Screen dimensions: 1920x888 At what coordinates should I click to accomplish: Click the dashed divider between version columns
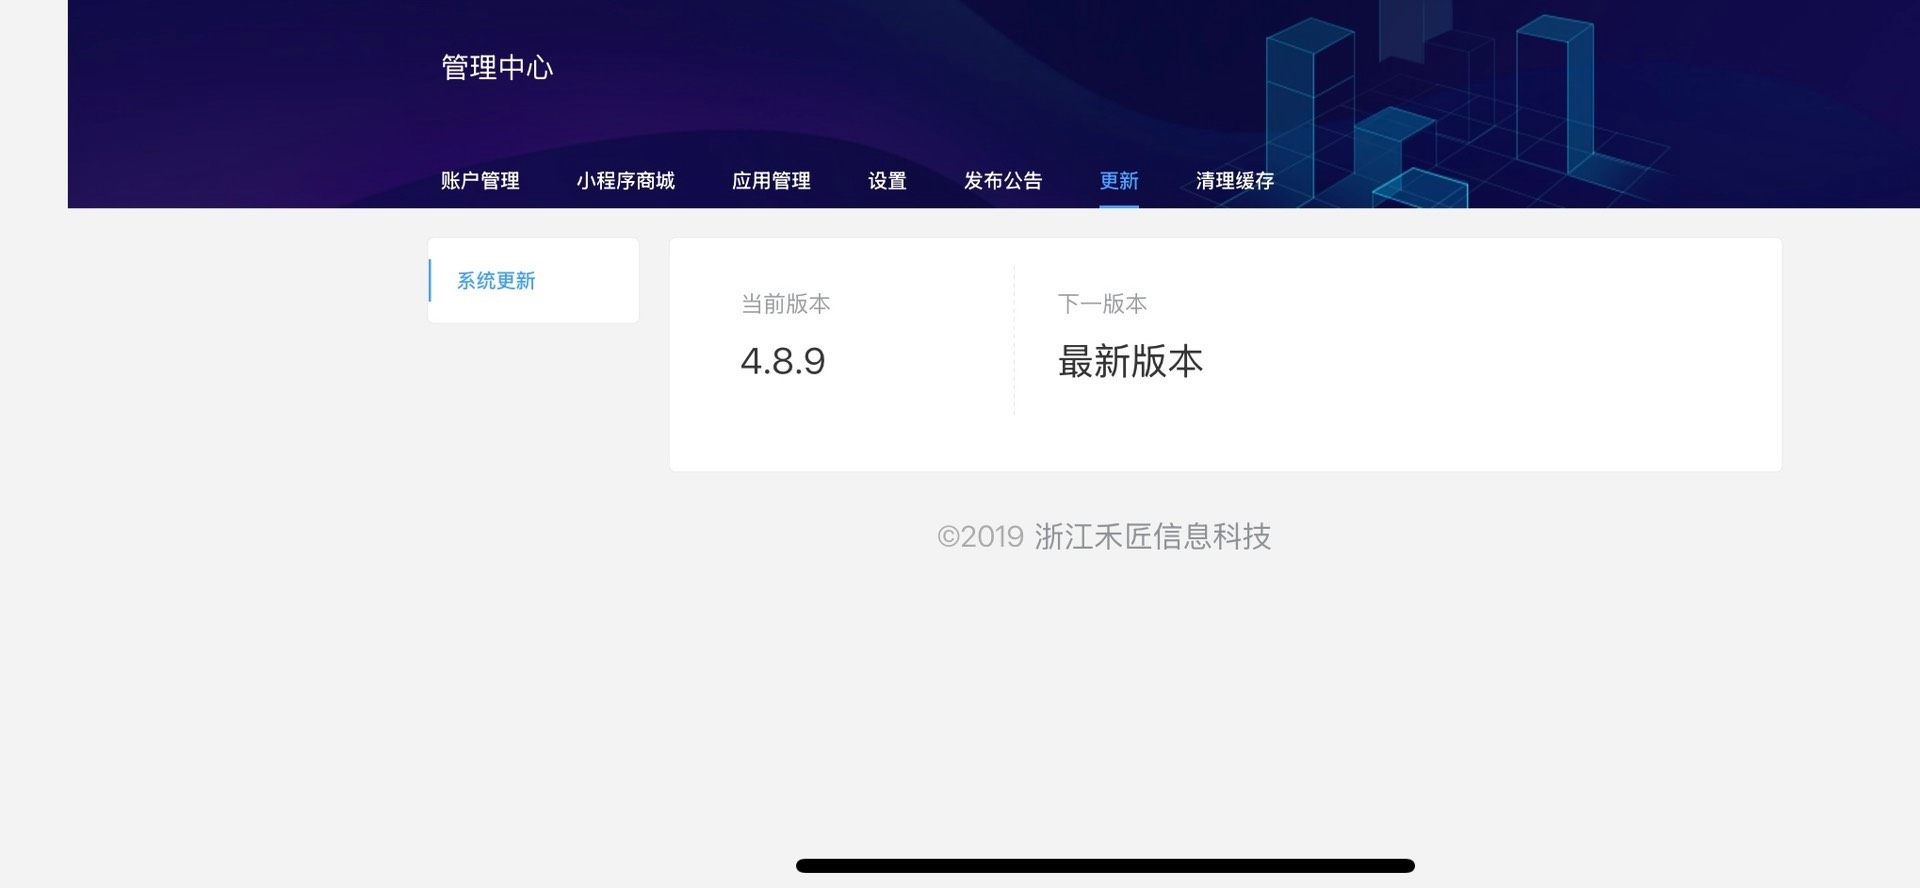1014,340
